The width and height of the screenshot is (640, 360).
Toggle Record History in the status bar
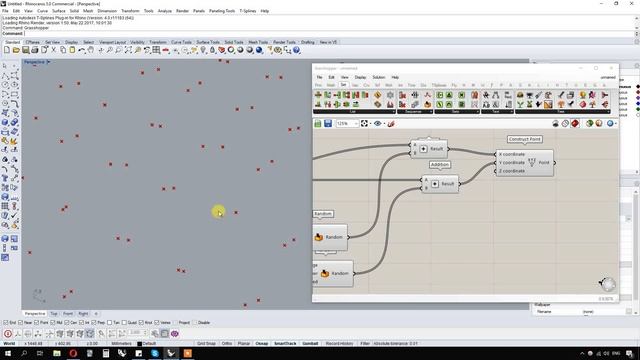click(x=339, y=344)
